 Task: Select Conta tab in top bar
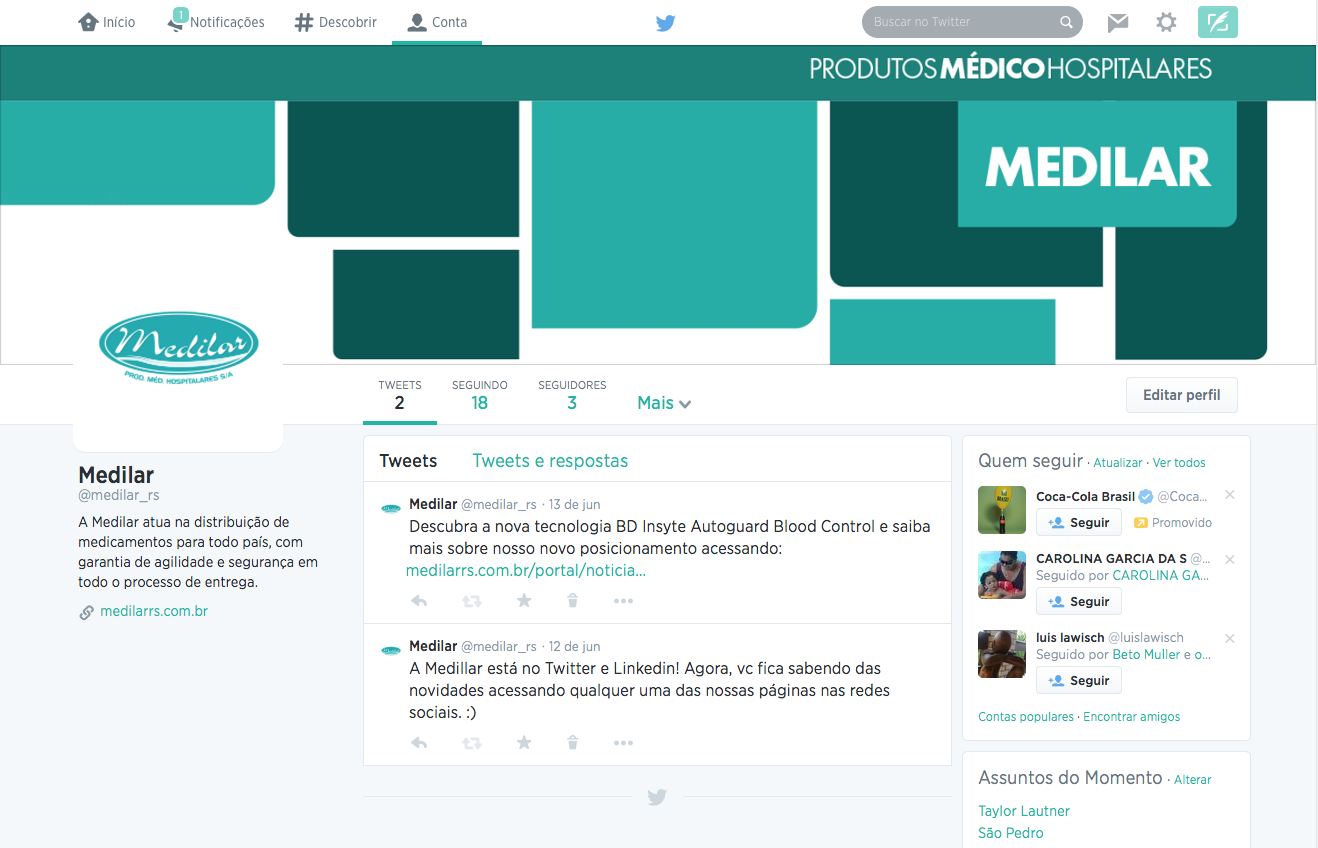coord(437,22)
